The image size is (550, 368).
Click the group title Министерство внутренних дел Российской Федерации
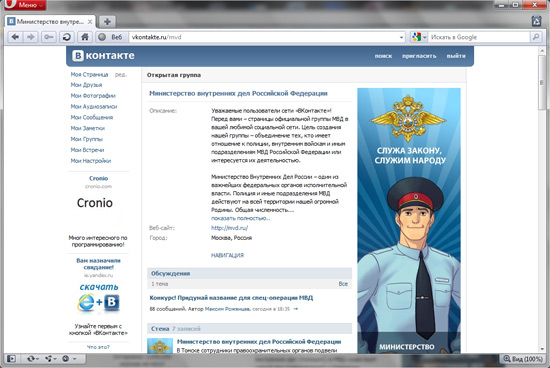[x=238, y=93]
